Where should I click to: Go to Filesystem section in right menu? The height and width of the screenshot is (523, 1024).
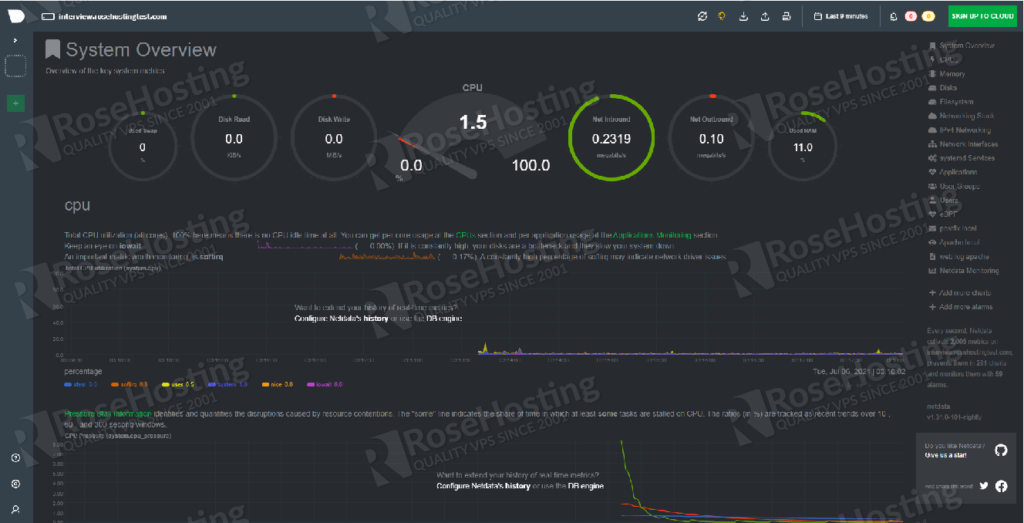(x=951, y=102)
